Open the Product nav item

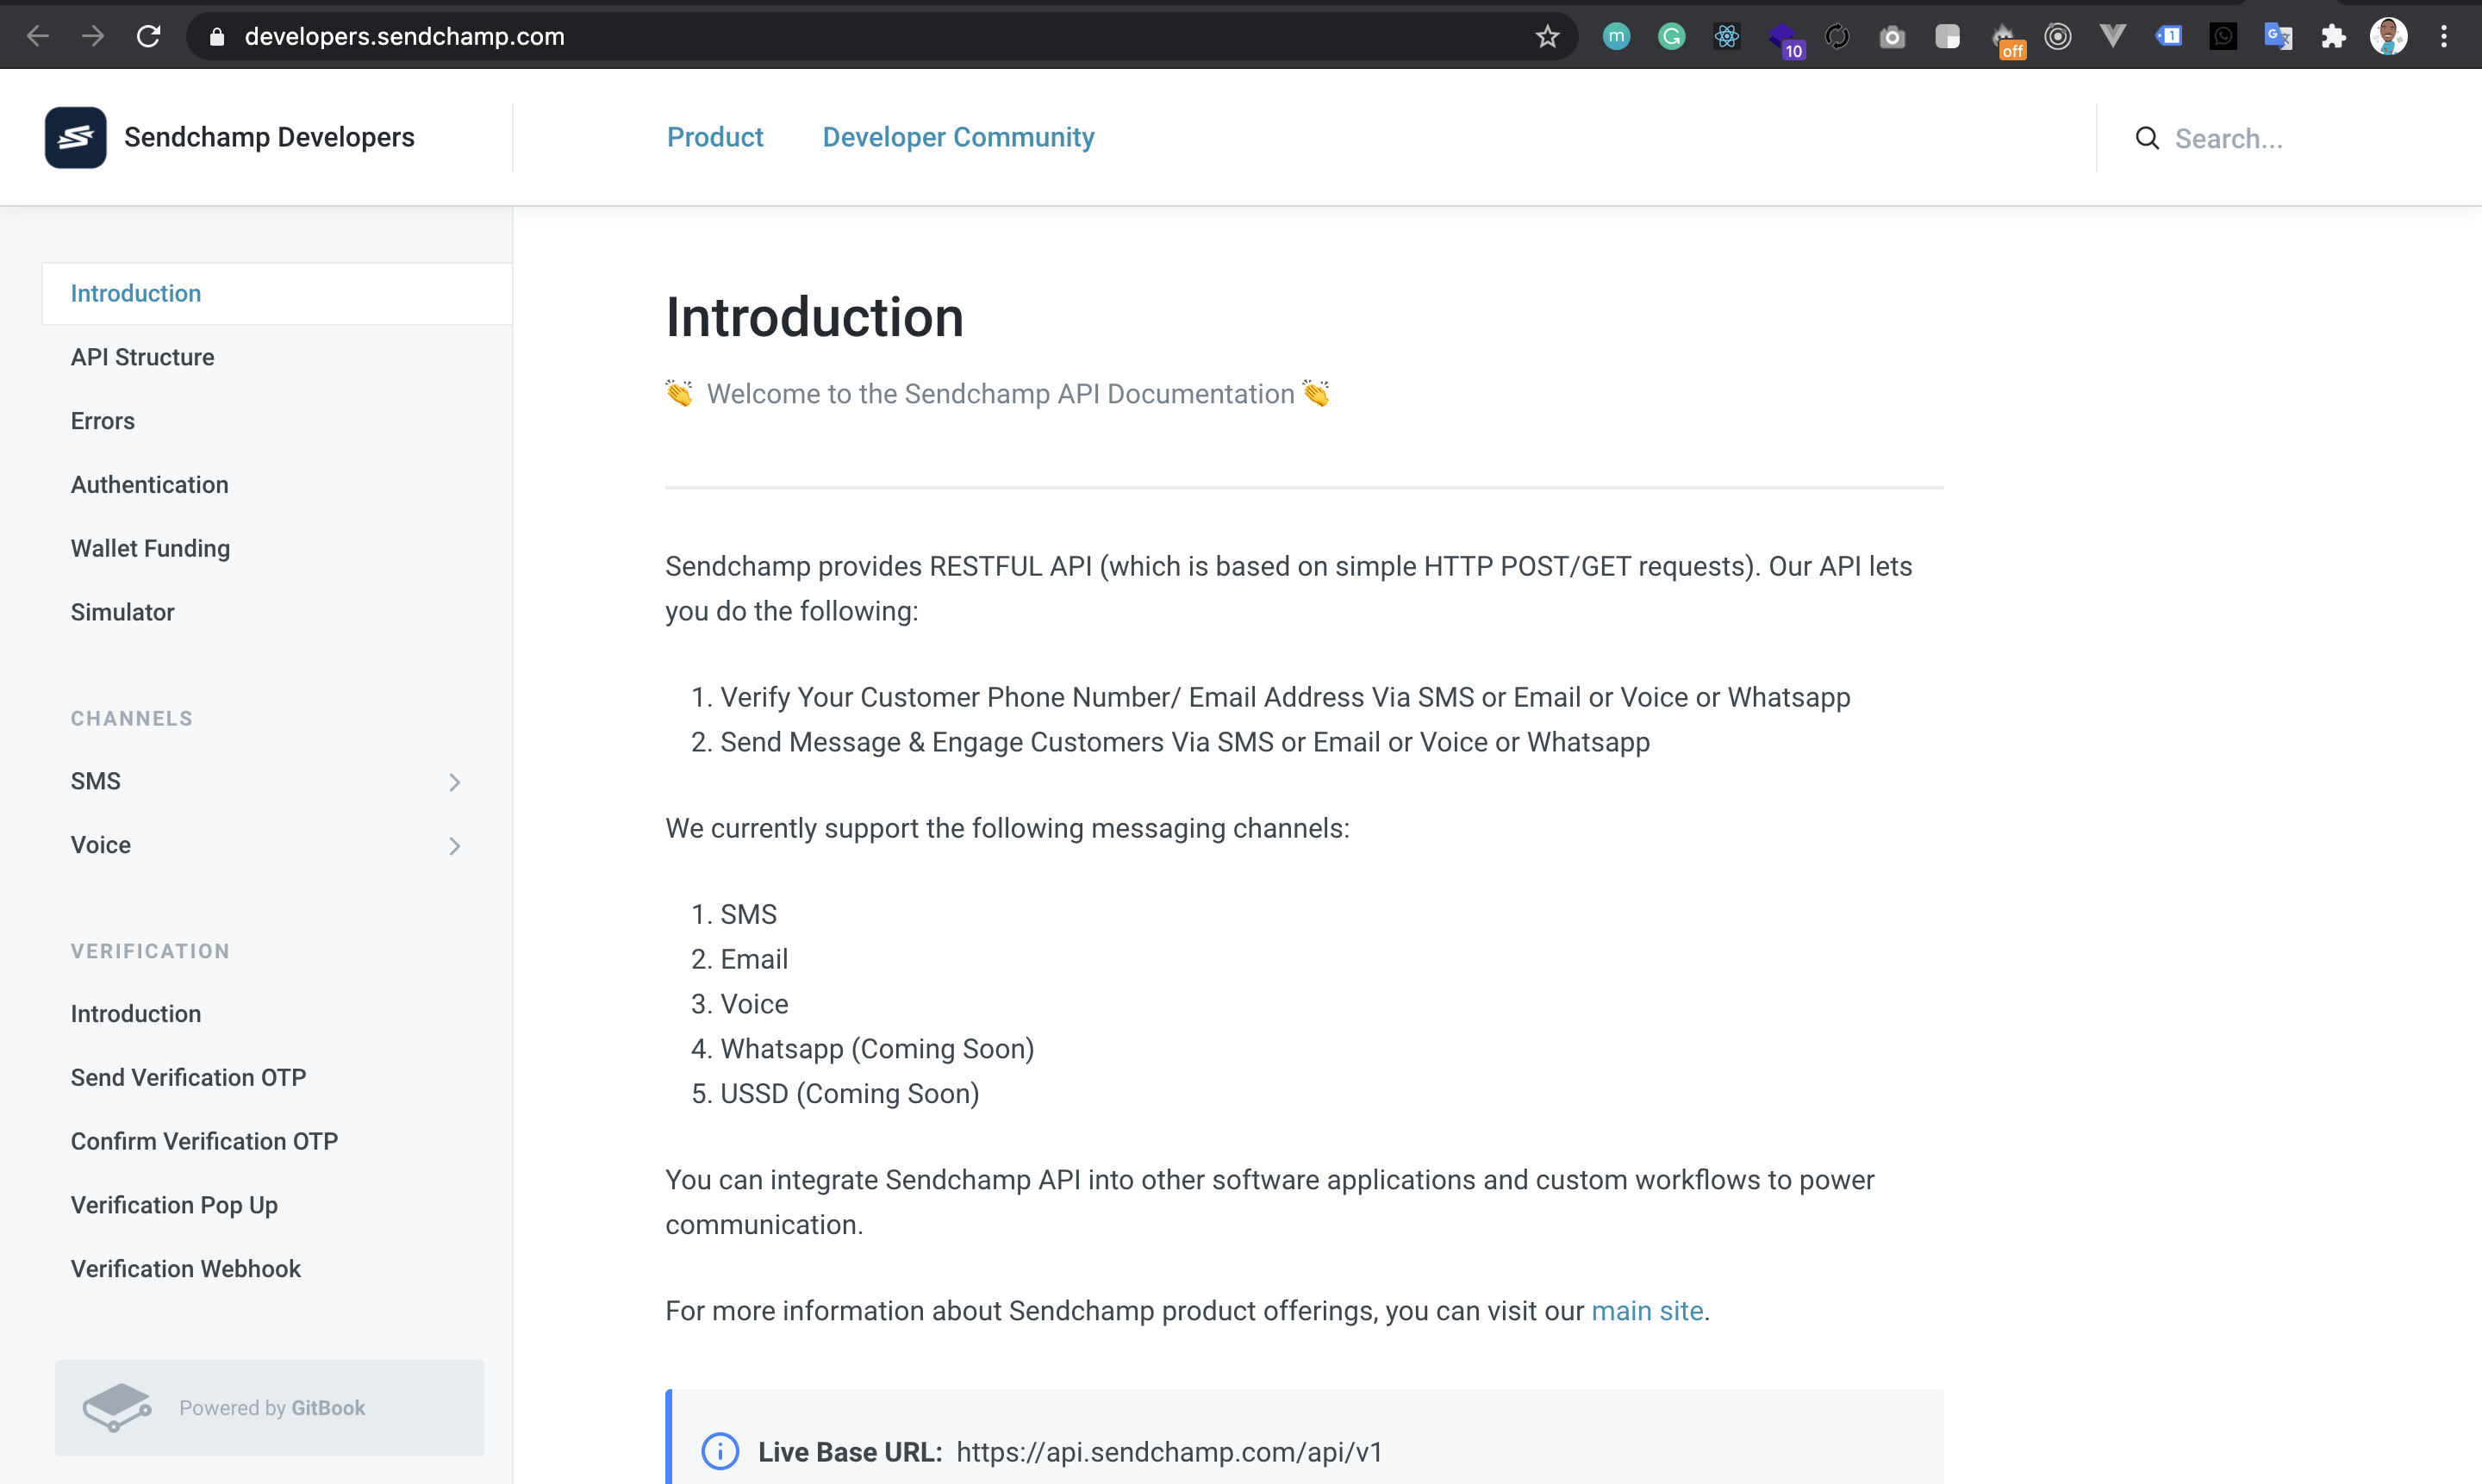(714, 137)
